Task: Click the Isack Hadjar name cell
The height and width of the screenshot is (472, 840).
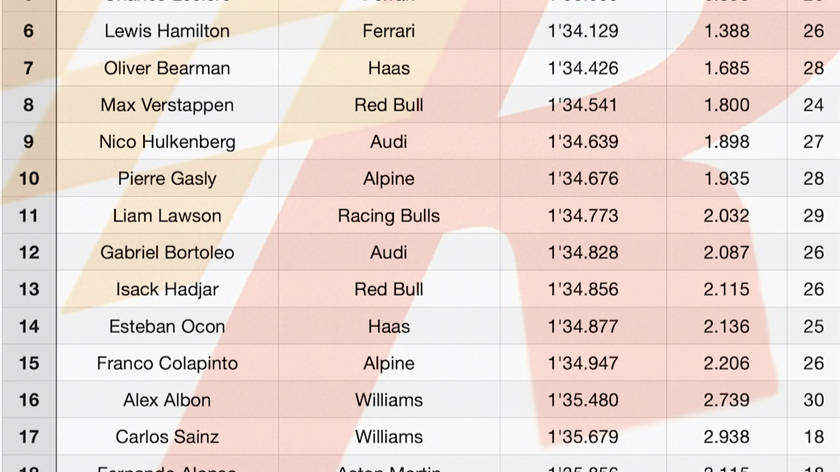Action: [x=167, y=290]
